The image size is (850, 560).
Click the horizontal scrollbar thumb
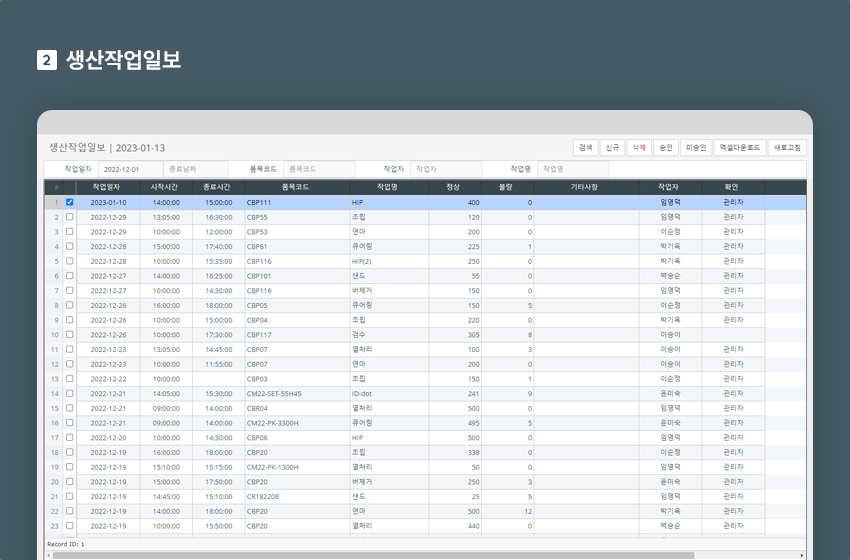click(x=373, y=555)
